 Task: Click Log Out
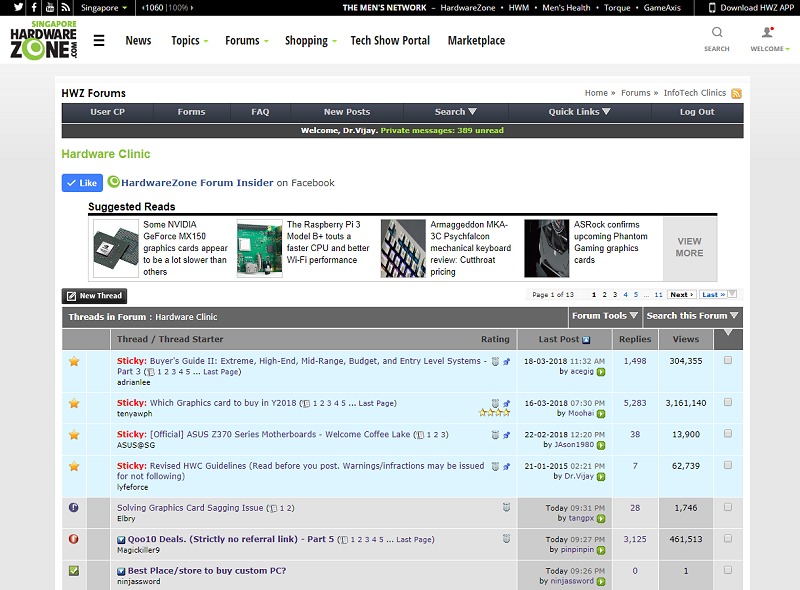(697, 112)
